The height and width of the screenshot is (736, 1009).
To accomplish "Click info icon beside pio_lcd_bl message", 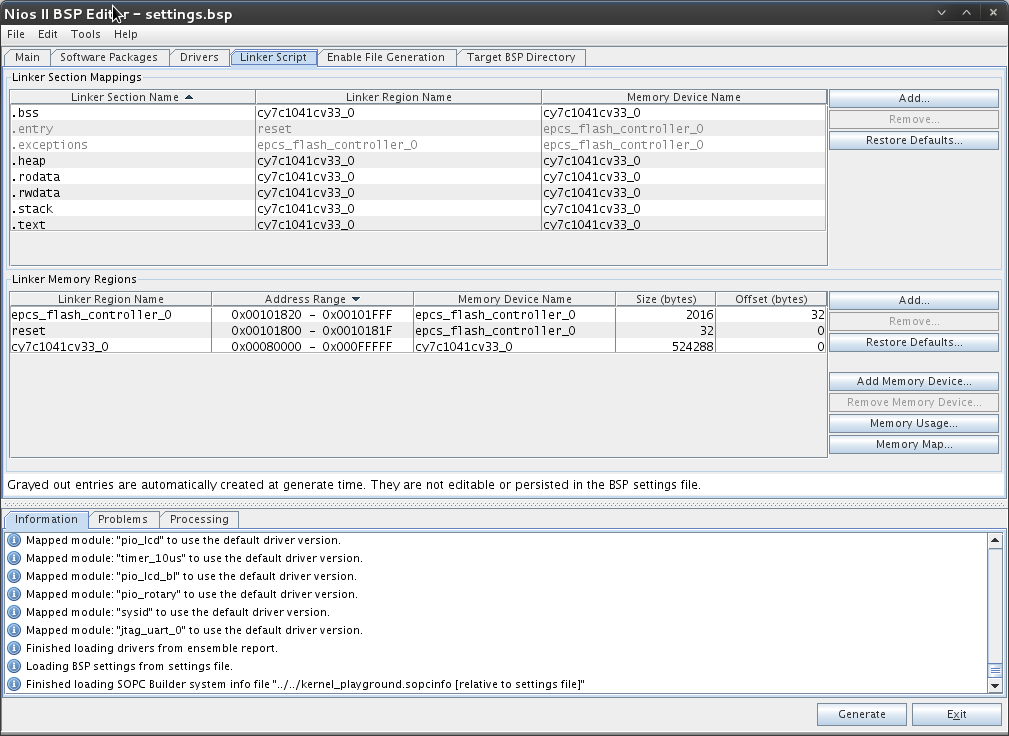I will click(x=14, y=576).
